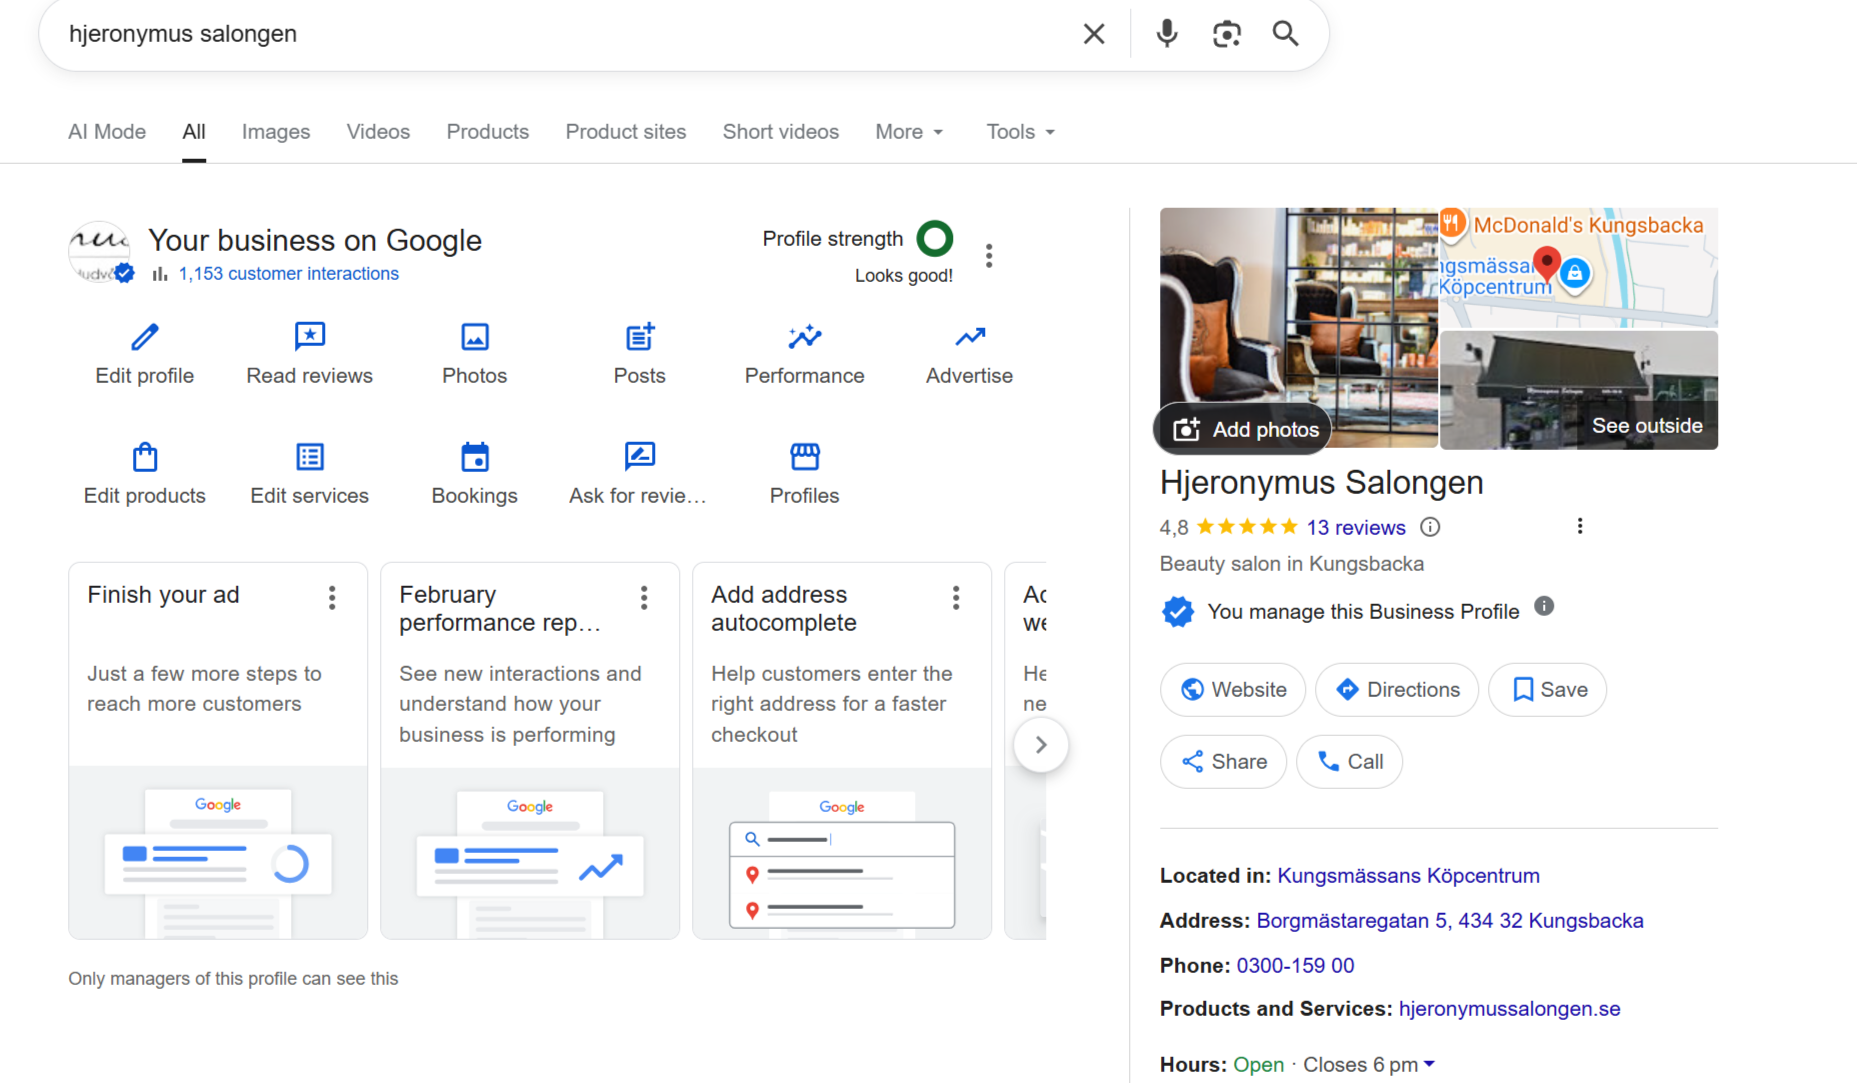Click the Directions button
Image resolution: width=1857 pixels, height=1083 pixels.
coord(1397,690)
